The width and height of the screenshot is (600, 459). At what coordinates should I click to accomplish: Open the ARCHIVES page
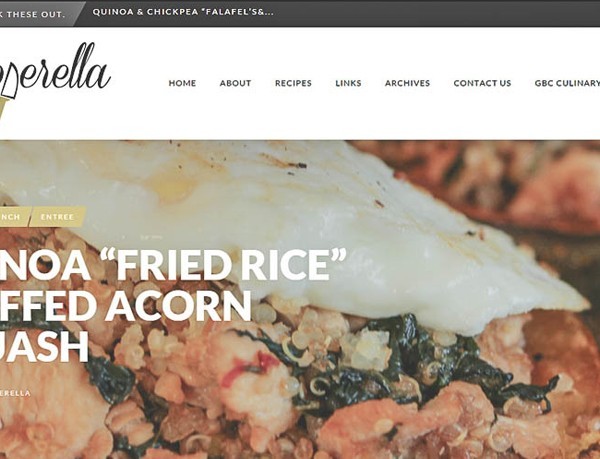(407, 83)
